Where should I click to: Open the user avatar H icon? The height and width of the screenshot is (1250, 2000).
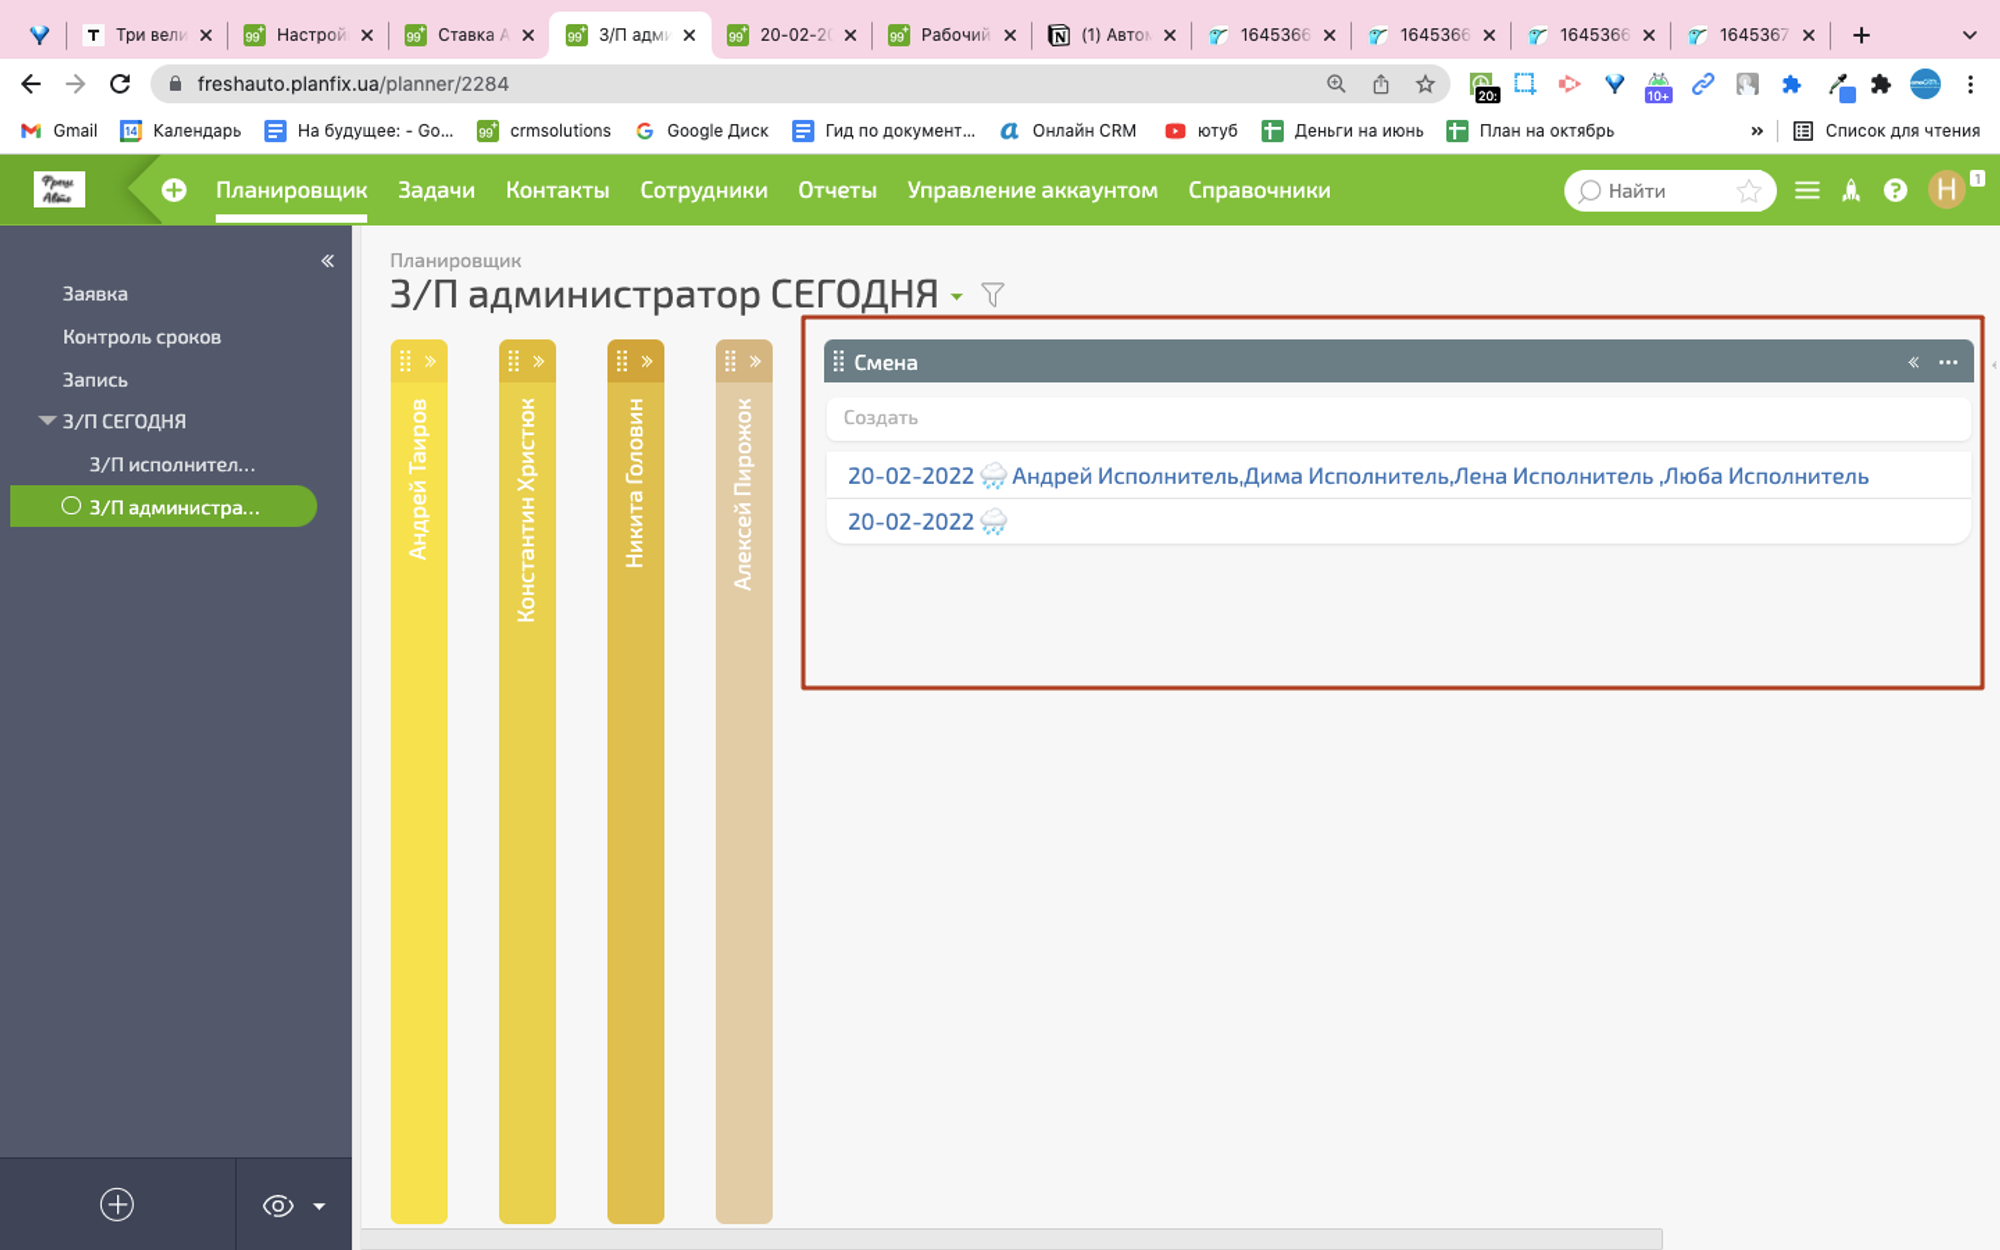[1946, 190]
